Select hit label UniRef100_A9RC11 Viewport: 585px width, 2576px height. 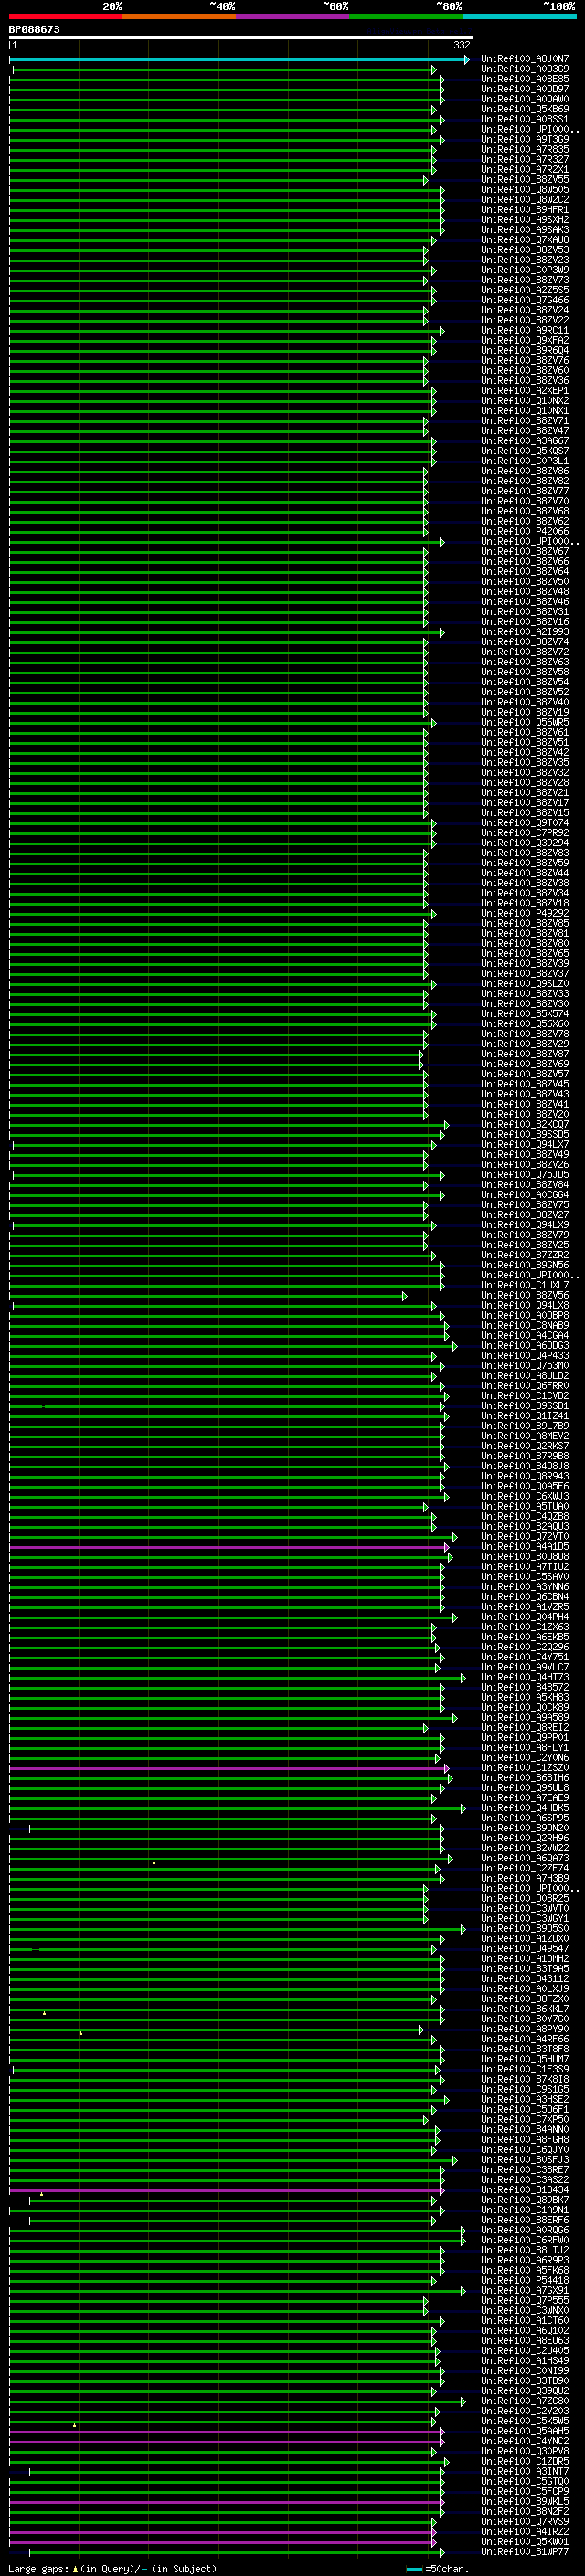(525, 330)
